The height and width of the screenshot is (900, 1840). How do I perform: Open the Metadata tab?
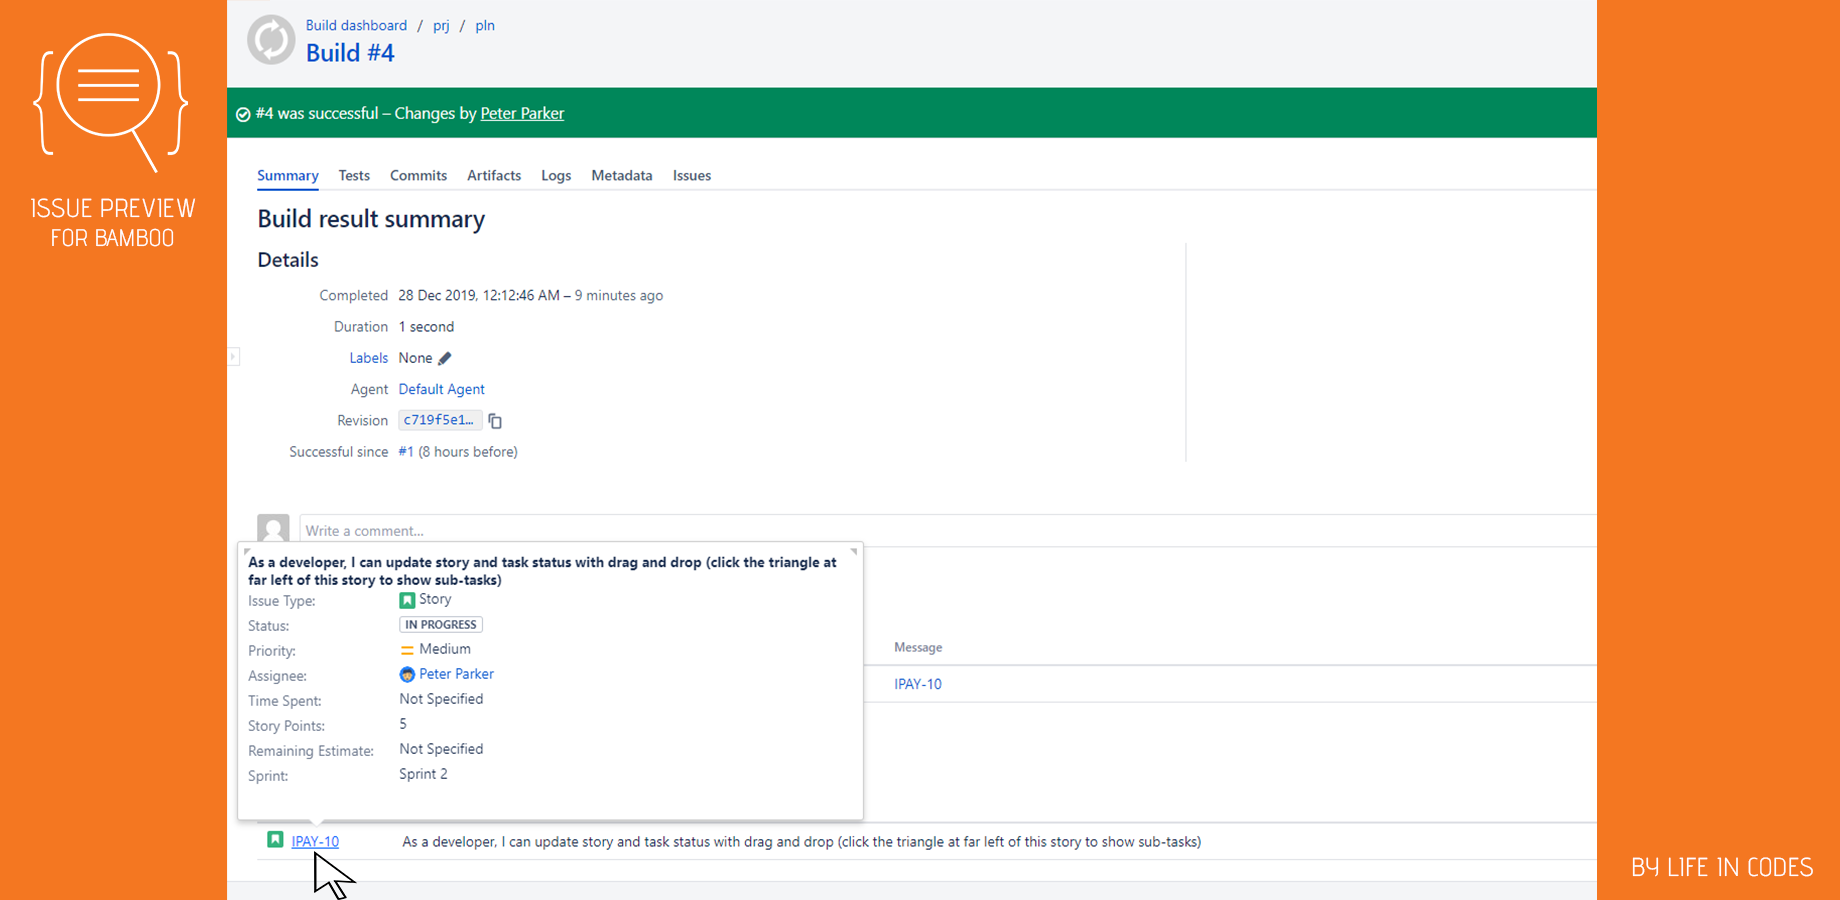(x=622, y=176)
